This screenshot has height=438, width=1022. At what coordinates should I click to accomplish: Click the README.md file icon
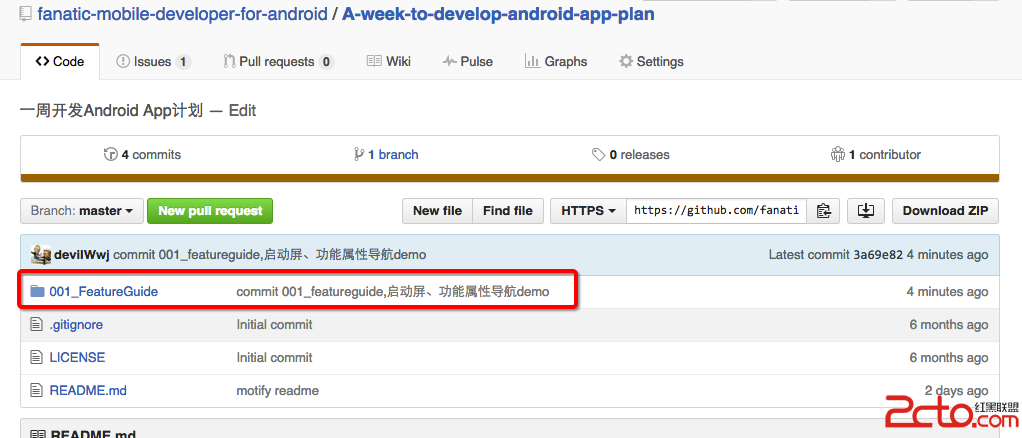tap(36, 390)
